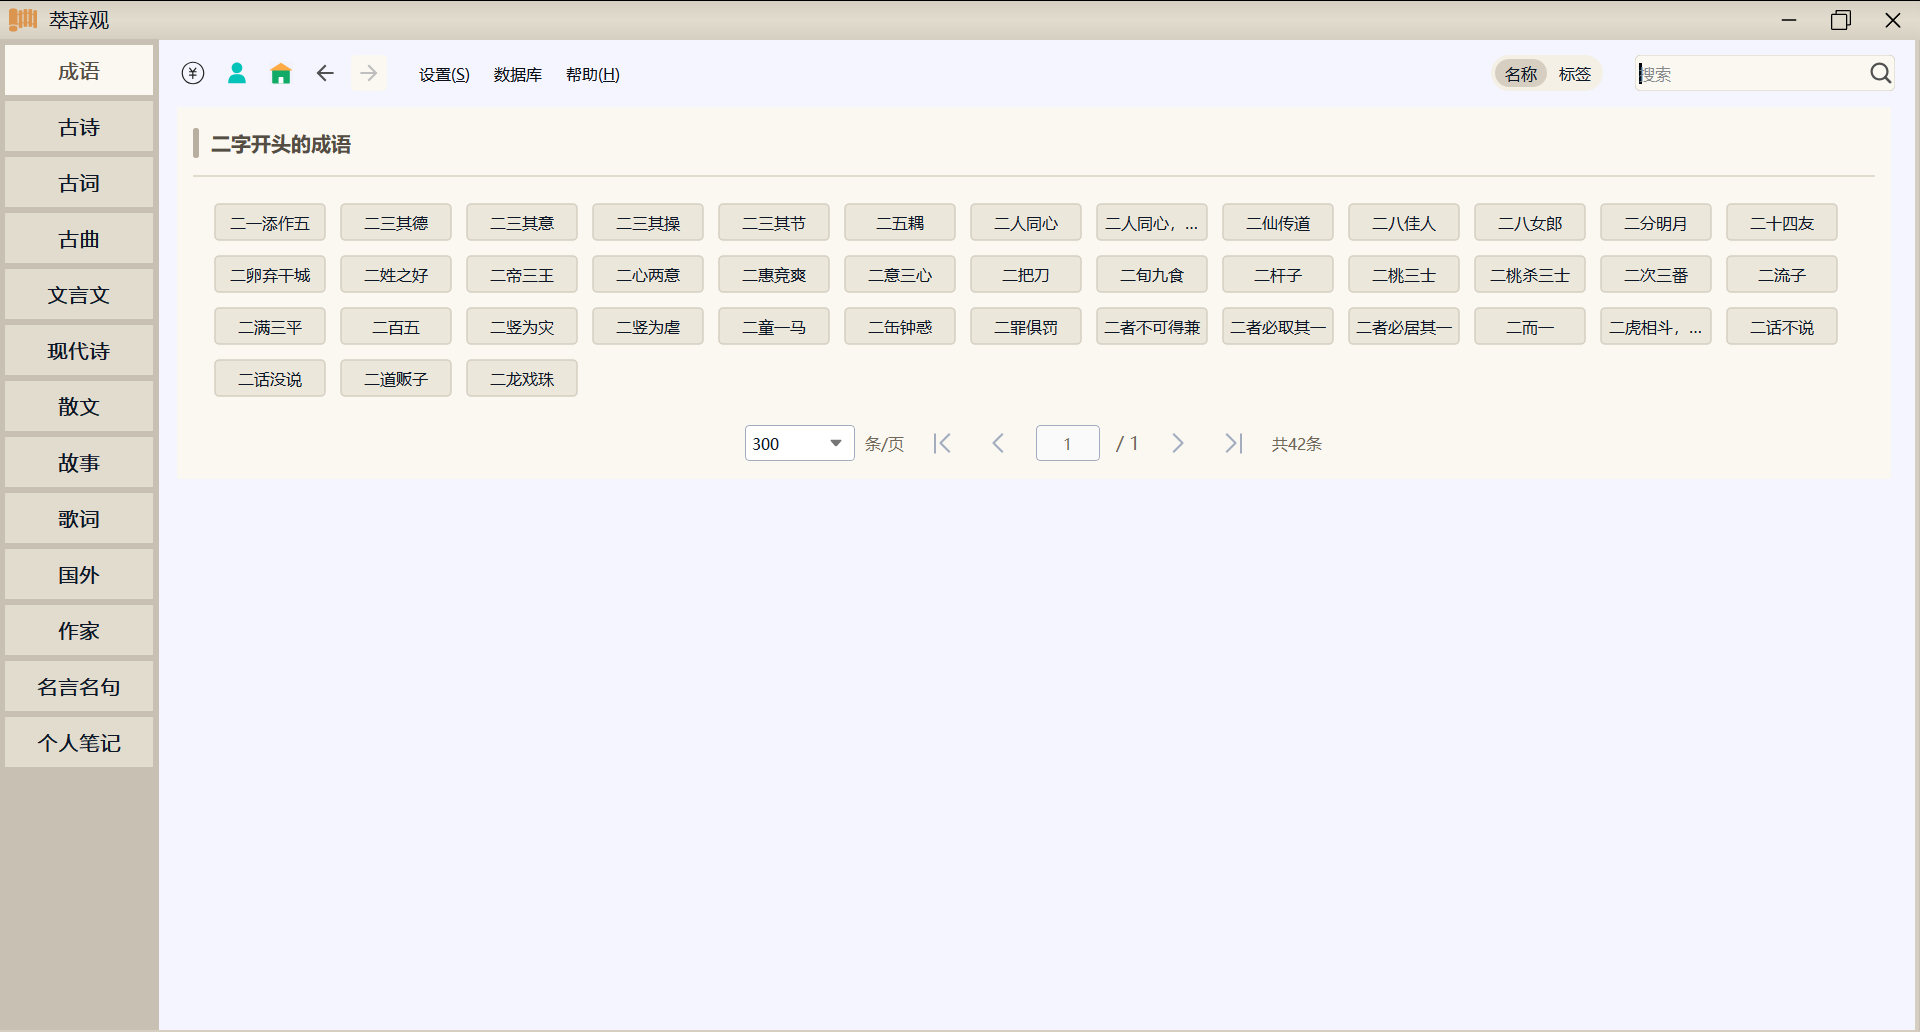
Task: Open the idiom 二一添作五
Action: [x=270, y=223]
